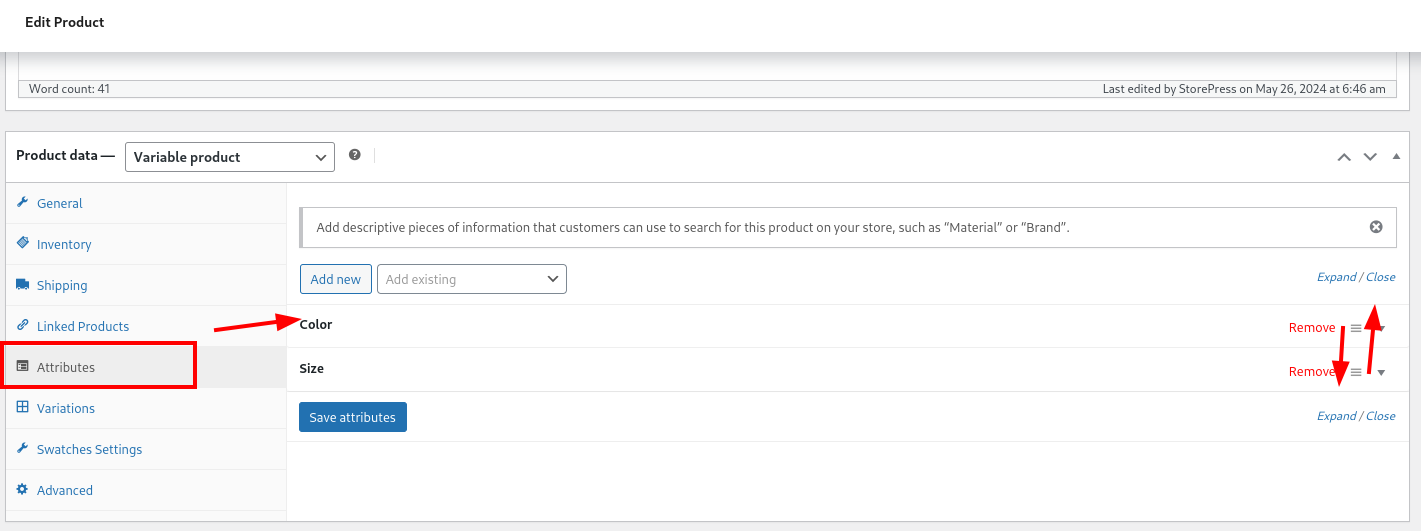The width and height of the screenshot is (1421, 531).
Task: Open the Add existing attribute dropdown
Action: click(x=472, y=279)
